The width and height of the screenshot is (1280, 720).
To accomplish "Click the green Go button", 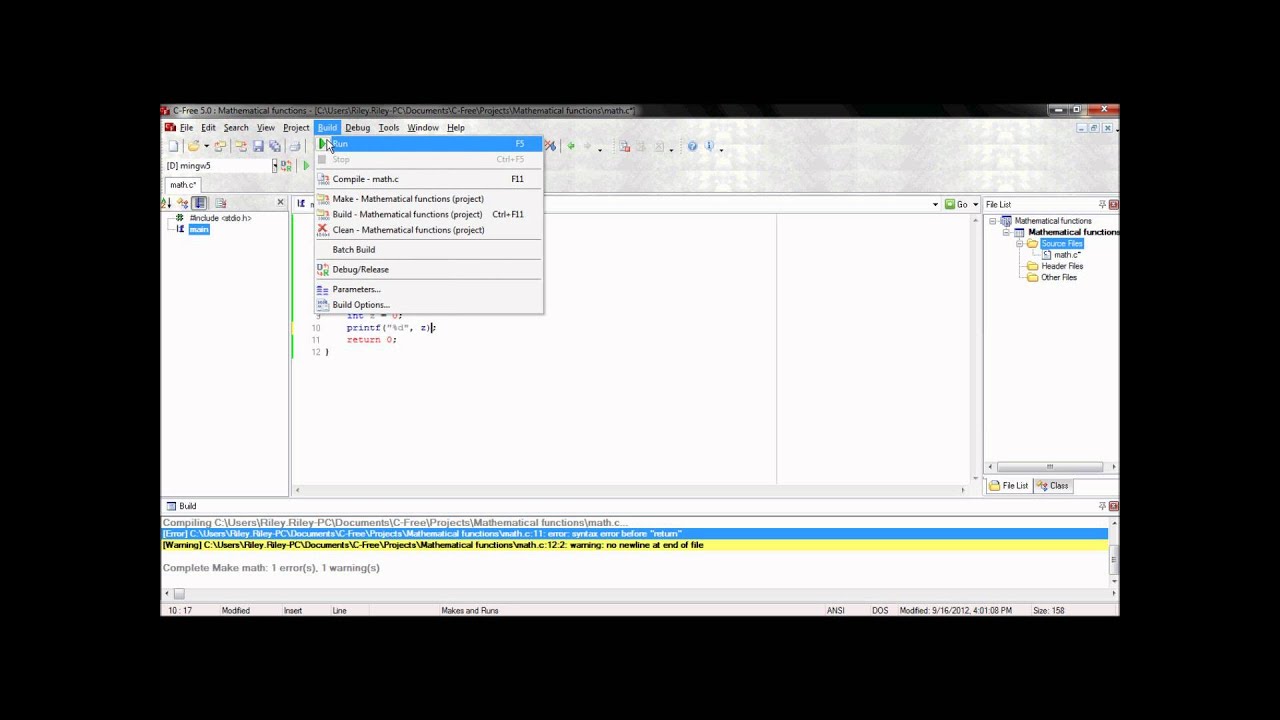I will pyautogui.click(x=958, y=205).
